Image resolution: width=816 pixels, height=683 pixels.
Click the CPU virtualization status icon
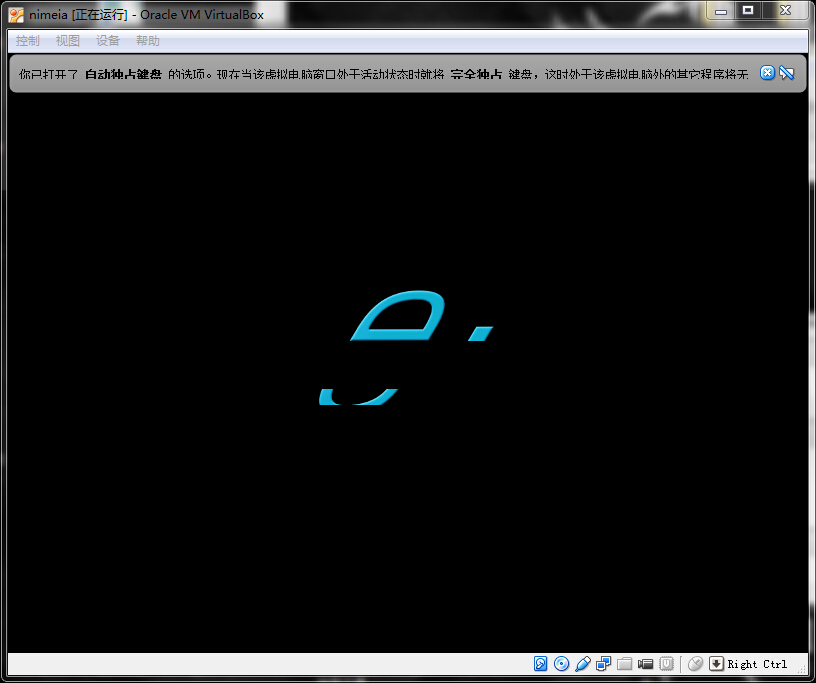666,664
